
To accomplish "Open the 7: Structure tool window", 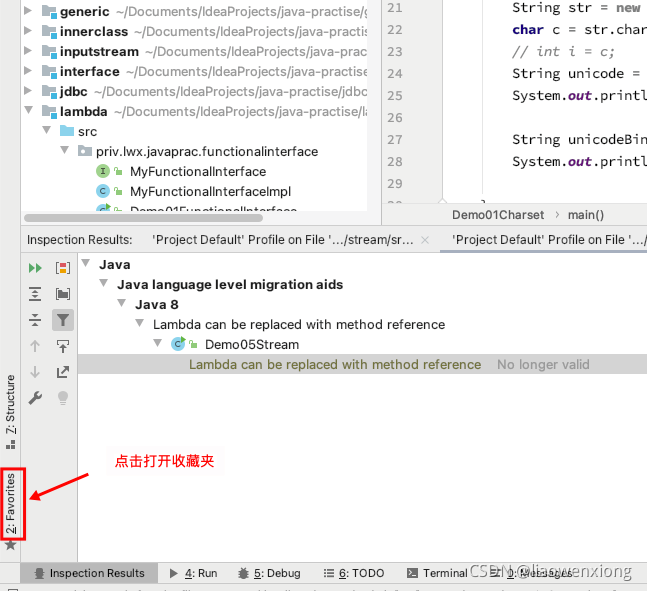I will pyautogui.click(x=11, y=404).
